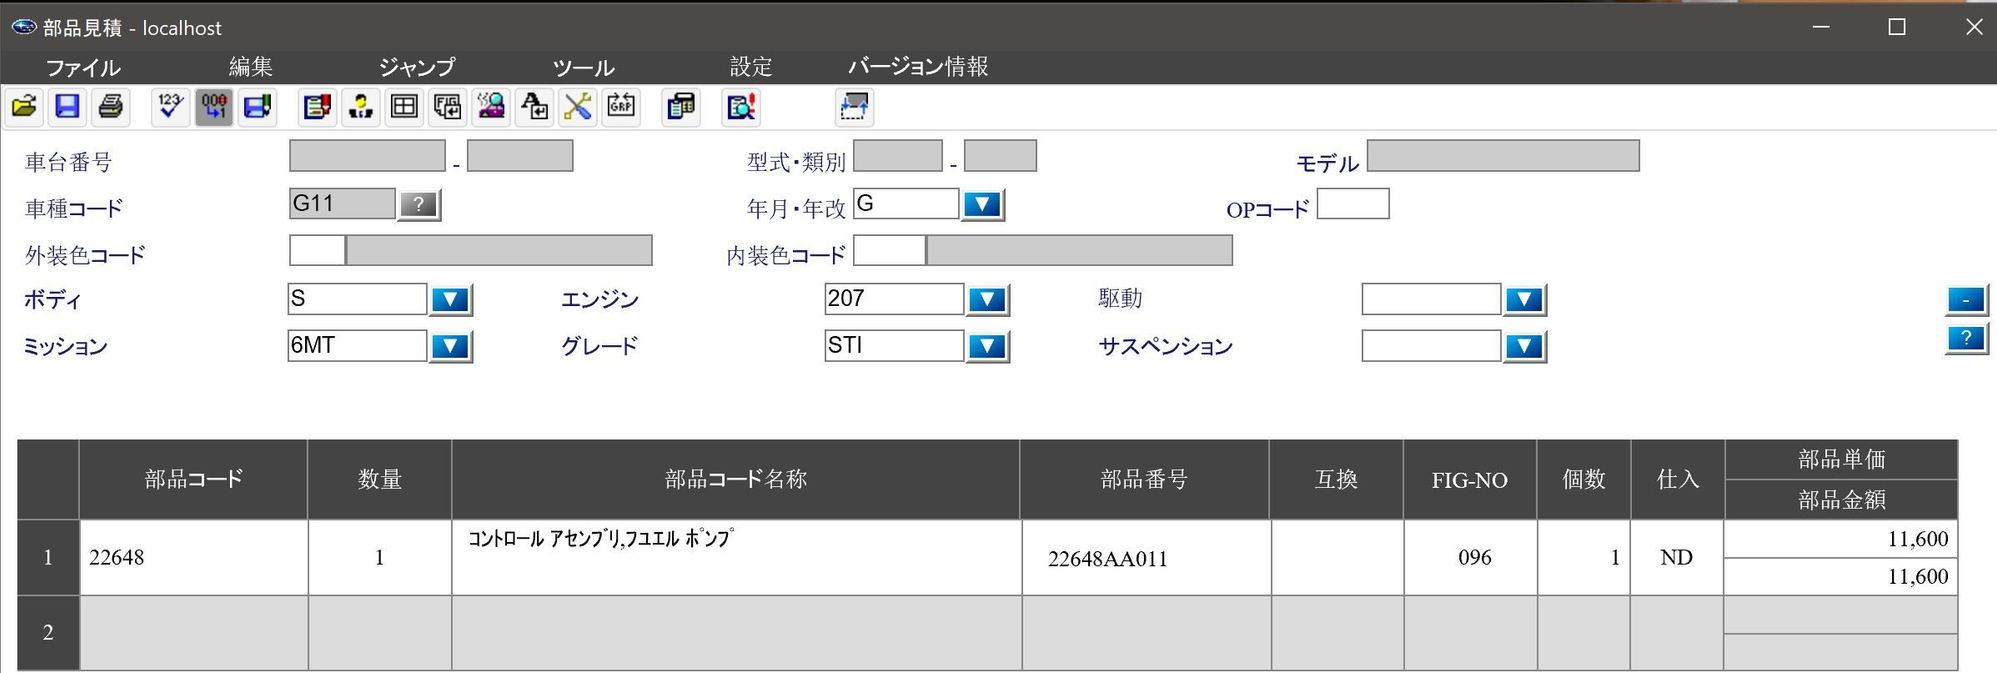Click the 123 checkmark toolbar icon

[171, 107]
